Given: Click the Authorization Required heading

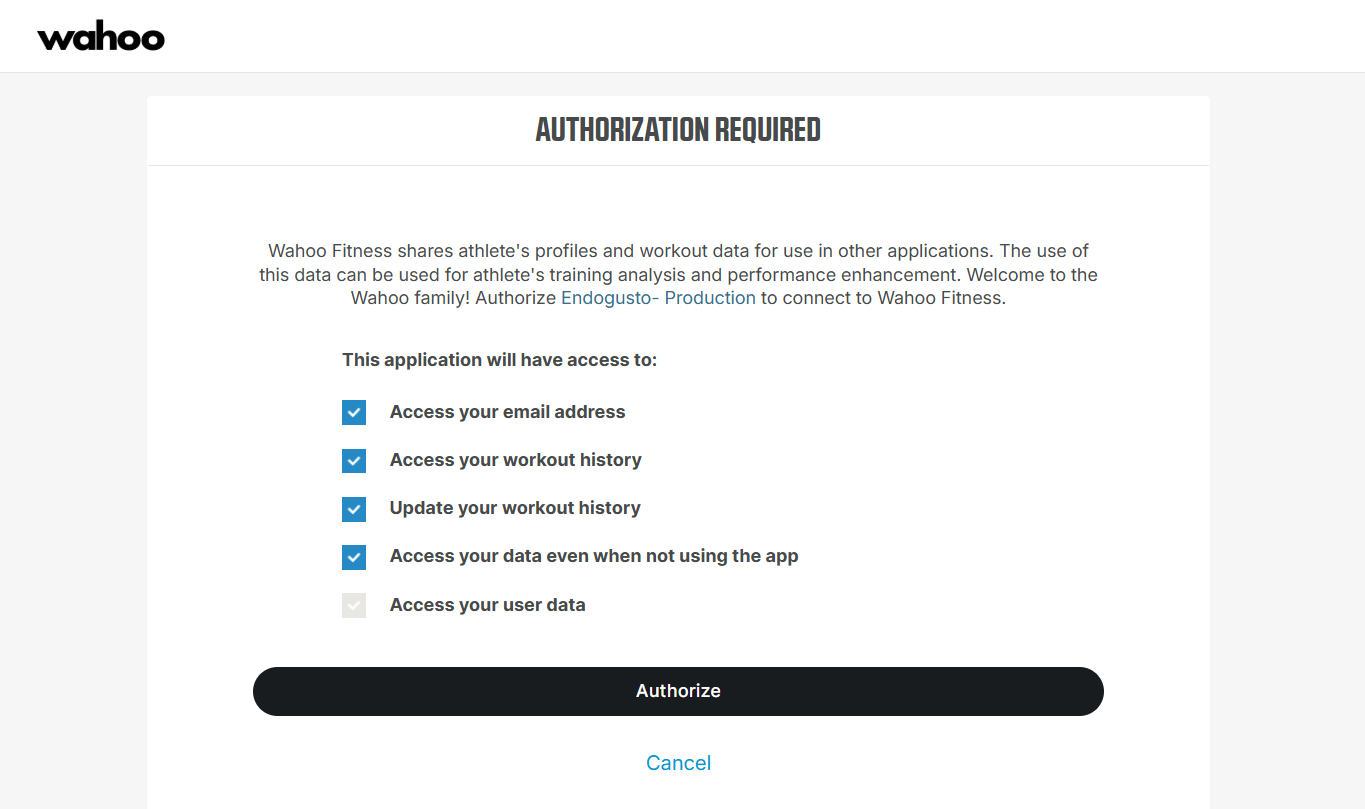Looking at the screenshot, I should [678, 130].
